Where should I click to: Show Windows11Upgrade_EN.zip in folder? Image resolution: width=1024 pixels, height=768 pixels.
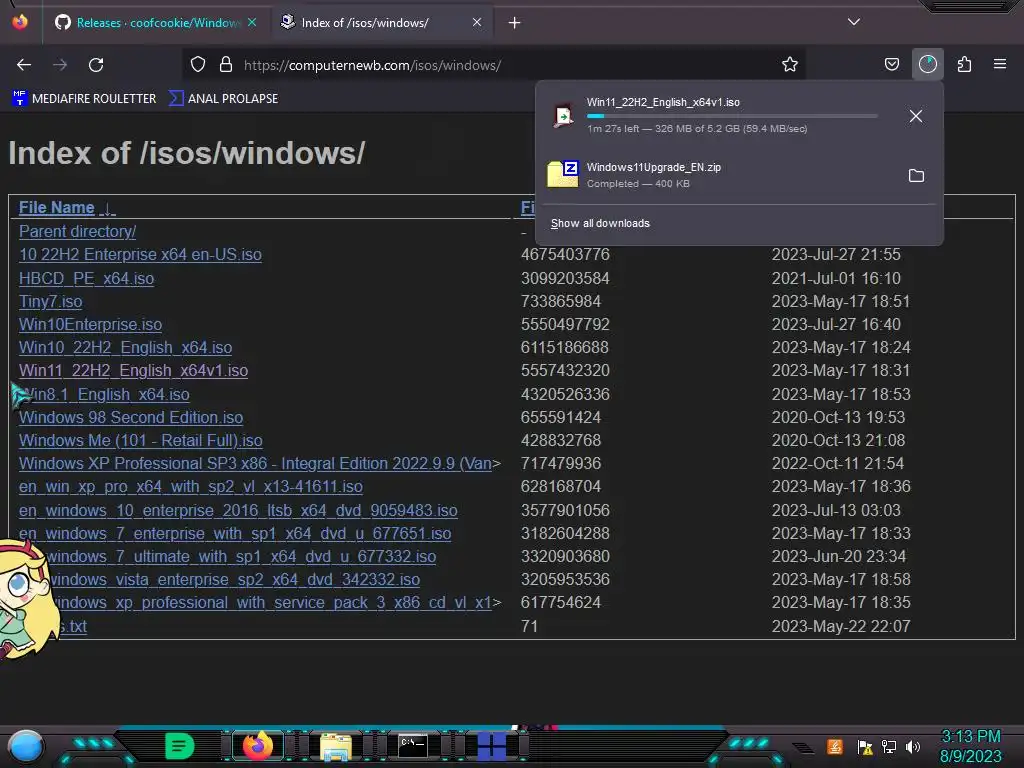click(916, 176)
